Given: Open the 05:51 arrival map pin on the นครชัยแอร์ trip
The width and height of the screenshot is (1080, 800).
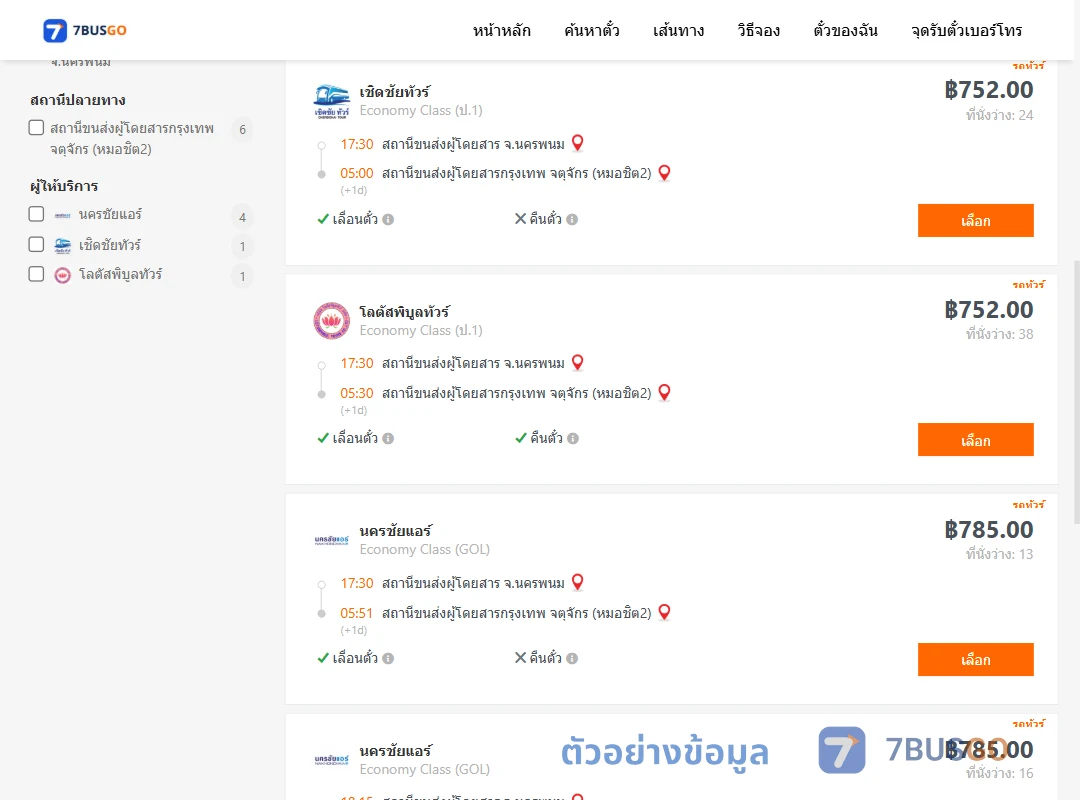Looking at the screenshot, I should pyautogui.click(x=665, y=612).
